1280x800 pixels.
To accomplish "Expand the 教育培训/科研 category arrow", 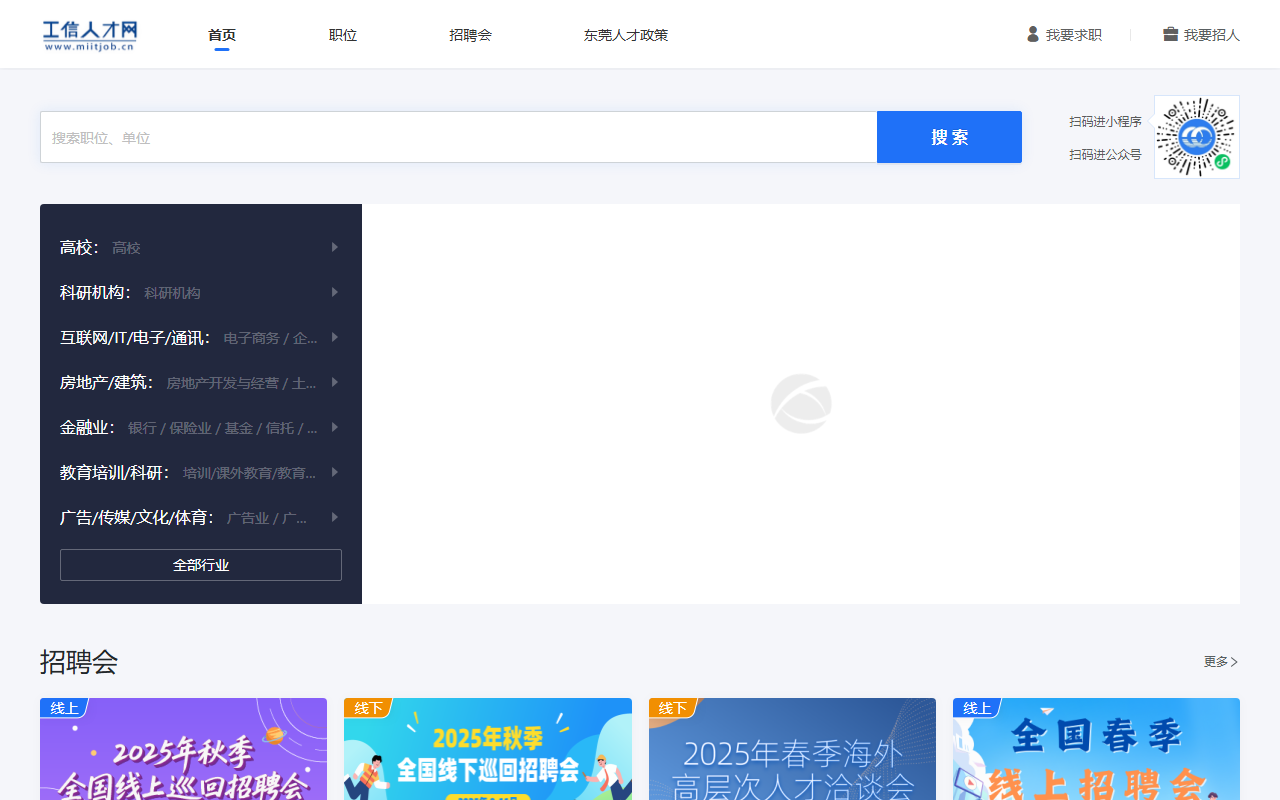I will [335, 472].
